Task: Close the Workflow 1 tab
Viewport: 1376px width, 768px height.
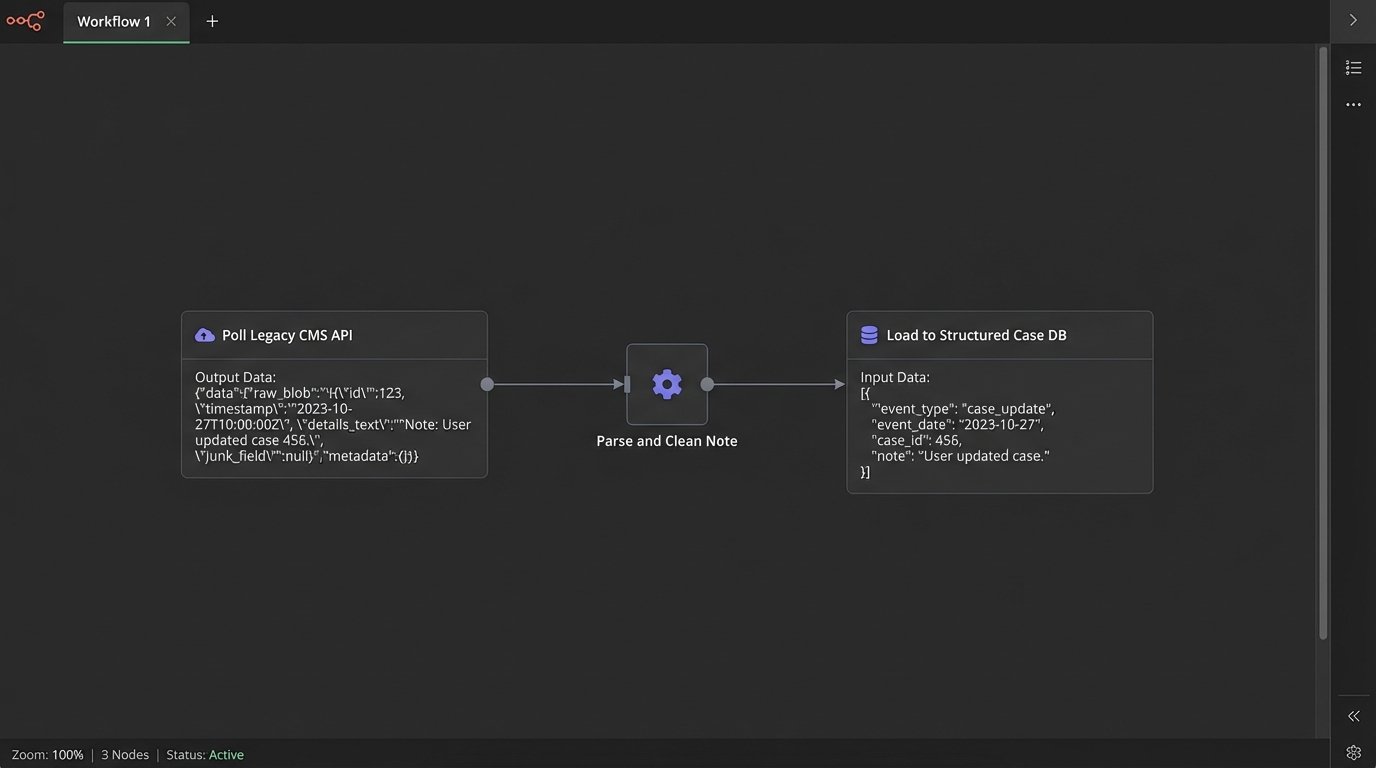Action: click(x=171, y=21)
